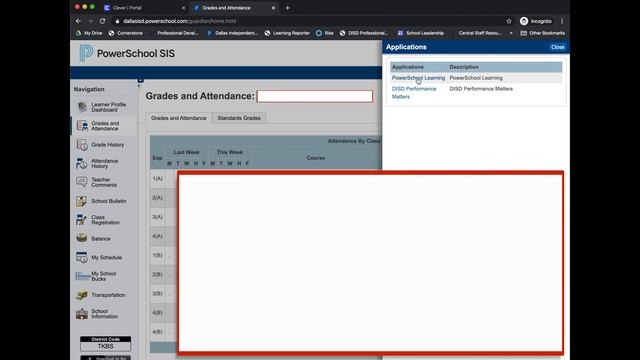Open My Schedule icon
This screenshot has width=640, height=360.
tap(82, 257)
